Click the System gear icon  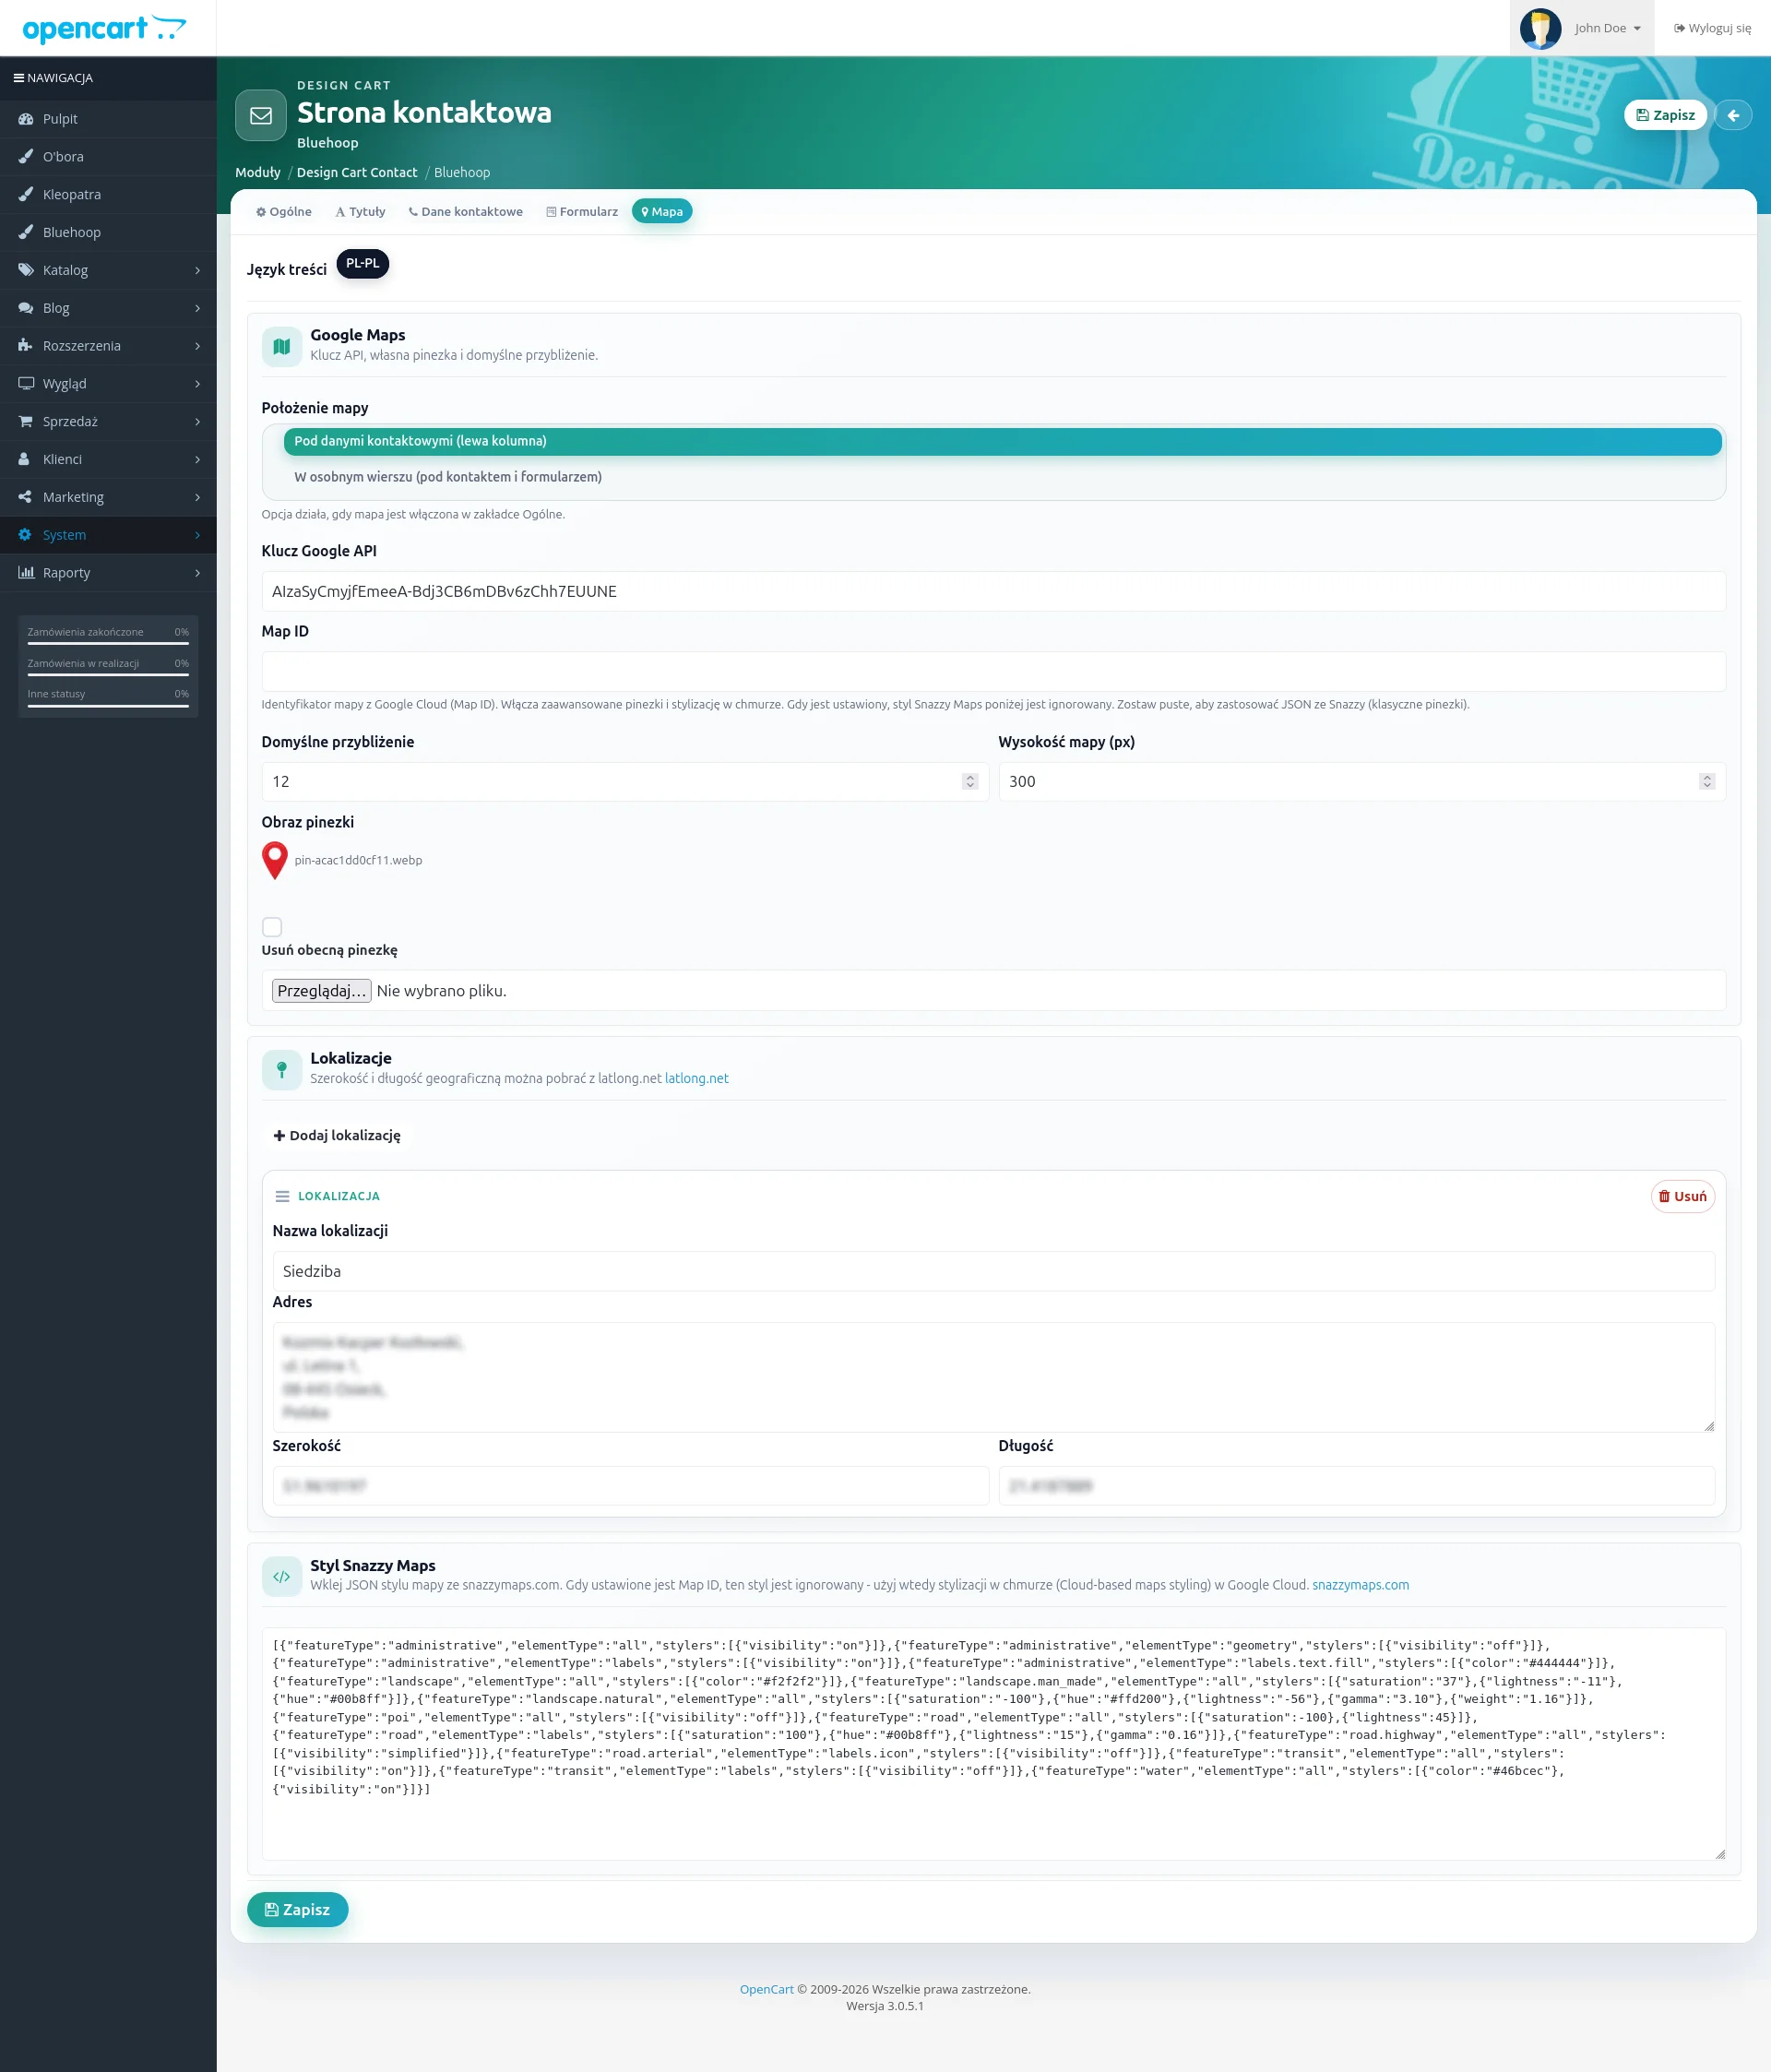[26, 535]
